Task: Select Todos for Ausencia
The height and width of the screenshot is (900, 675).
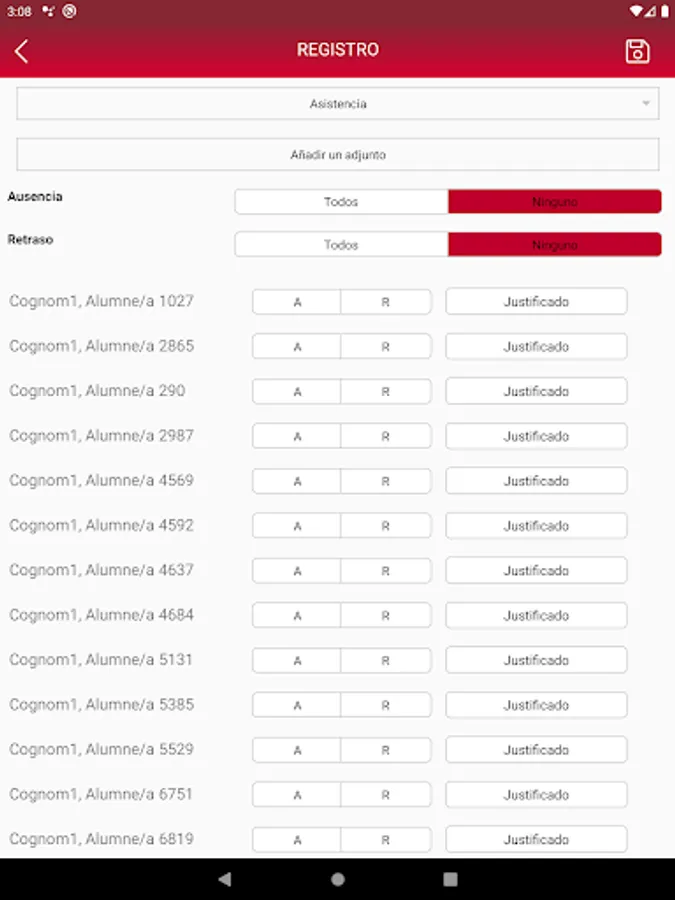Action: click(341, 202)
